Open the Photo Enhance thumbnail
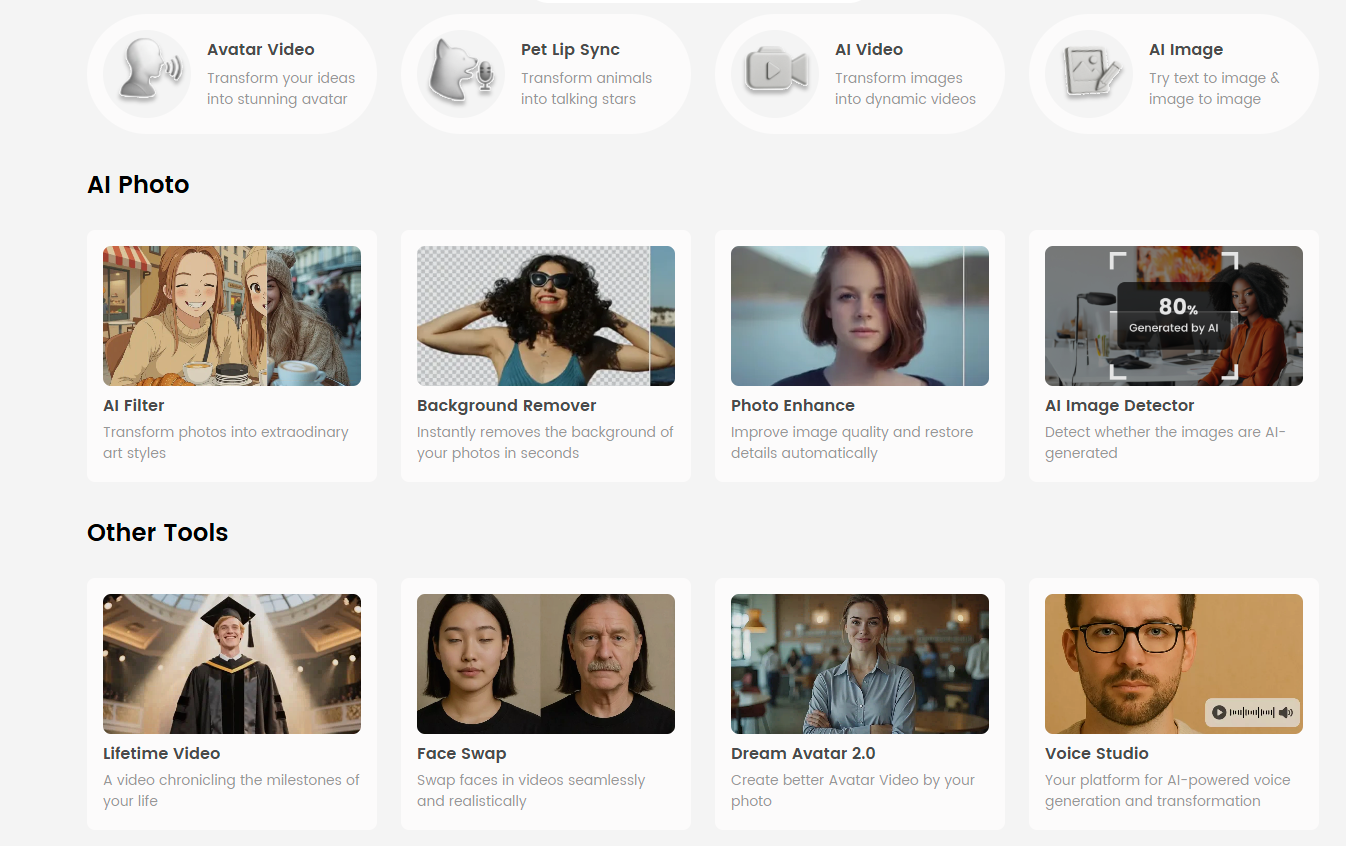 860,316
